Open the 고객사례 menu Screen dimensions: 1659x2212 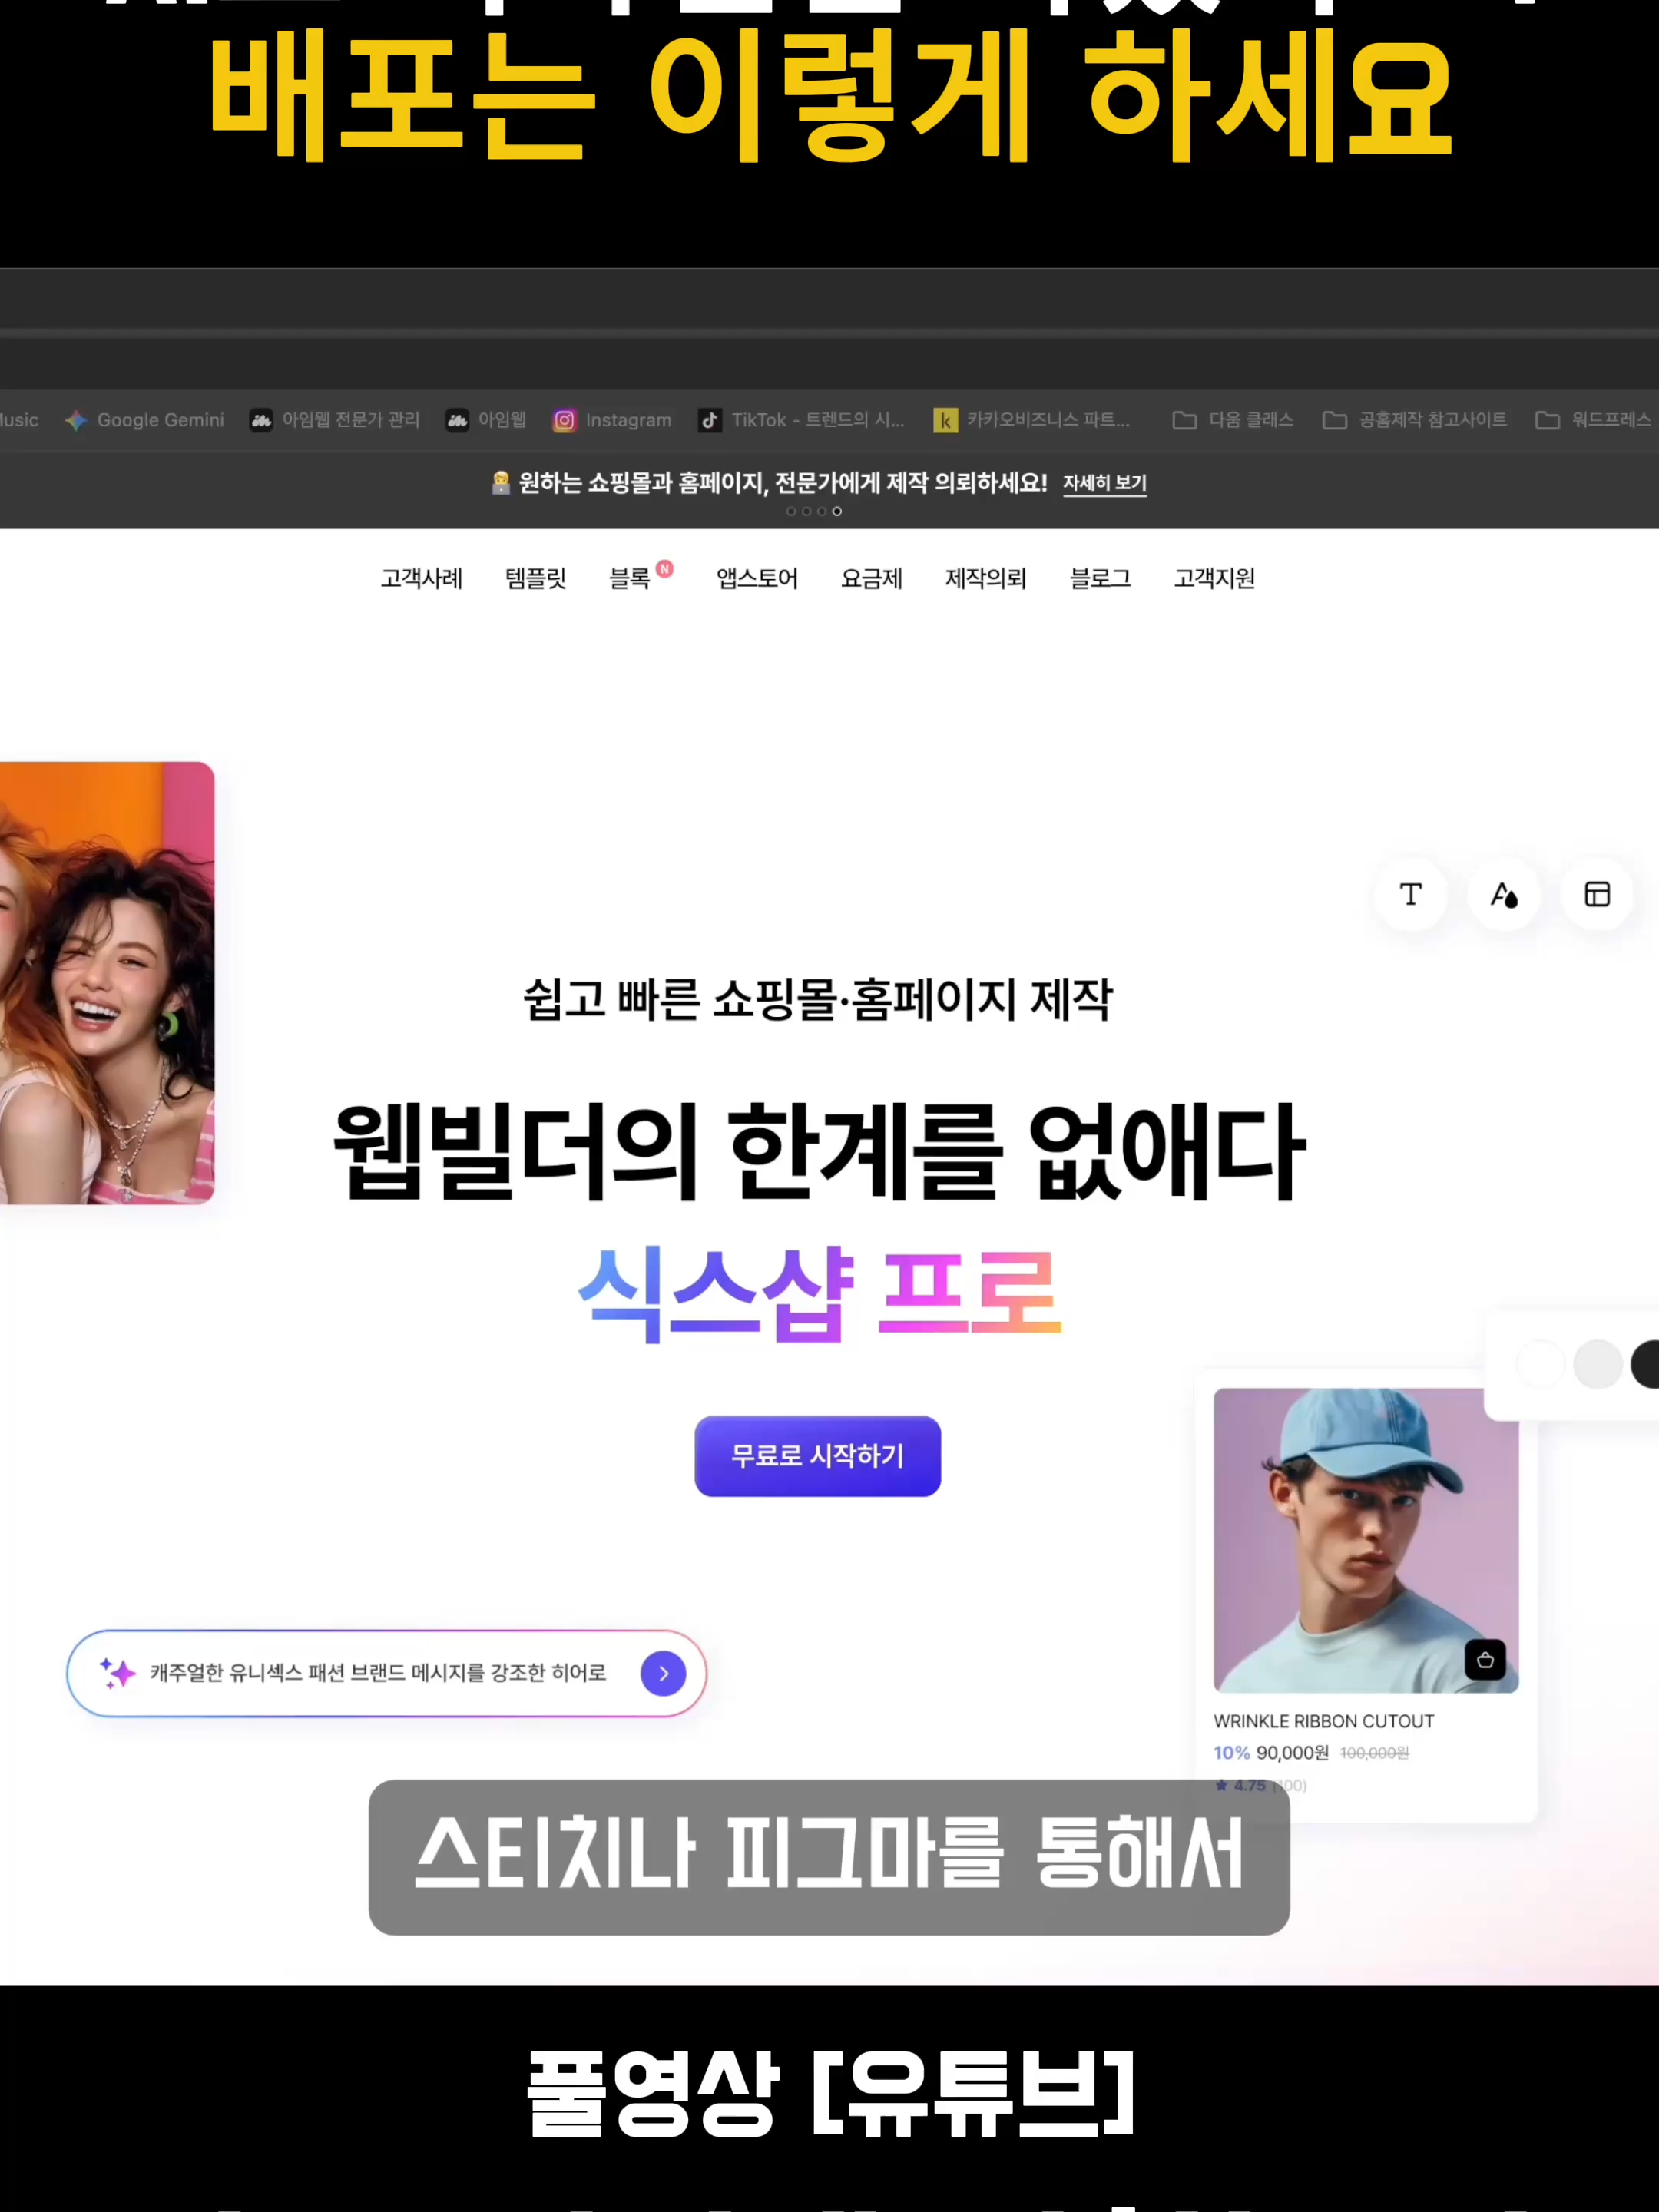(421, 578)
